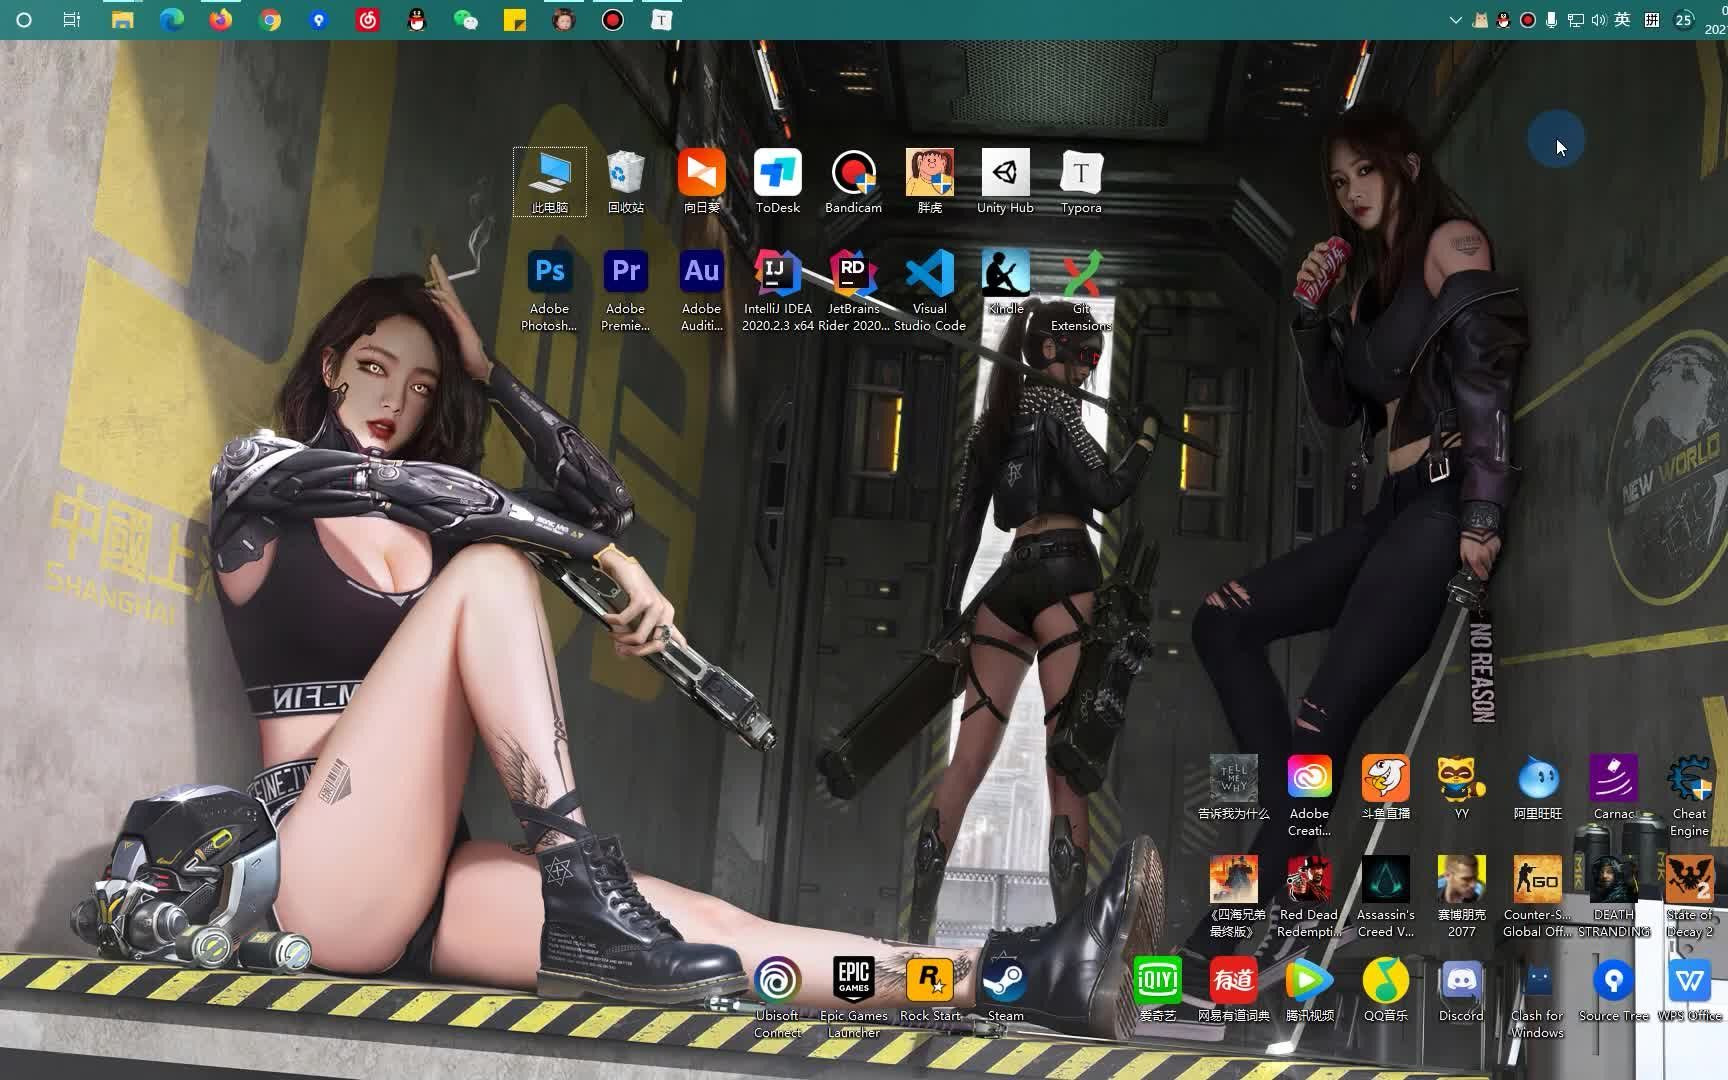Open the Typora desktop shortcut
Viewport: 1728px width, 1080px height.
click(x=1082, y=182)
